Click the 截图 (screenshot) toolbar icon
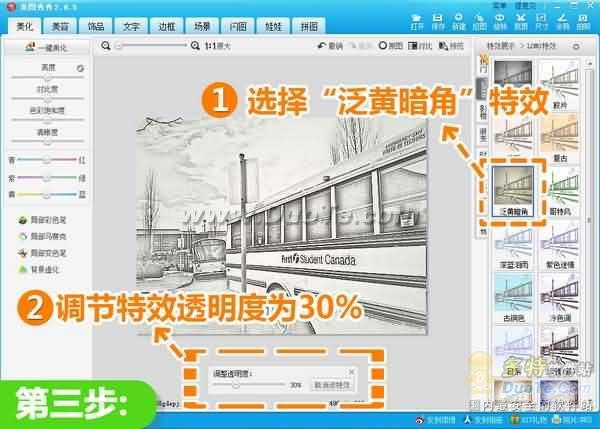The width and height of the screenshot is (600, 429). click(583, 22)
